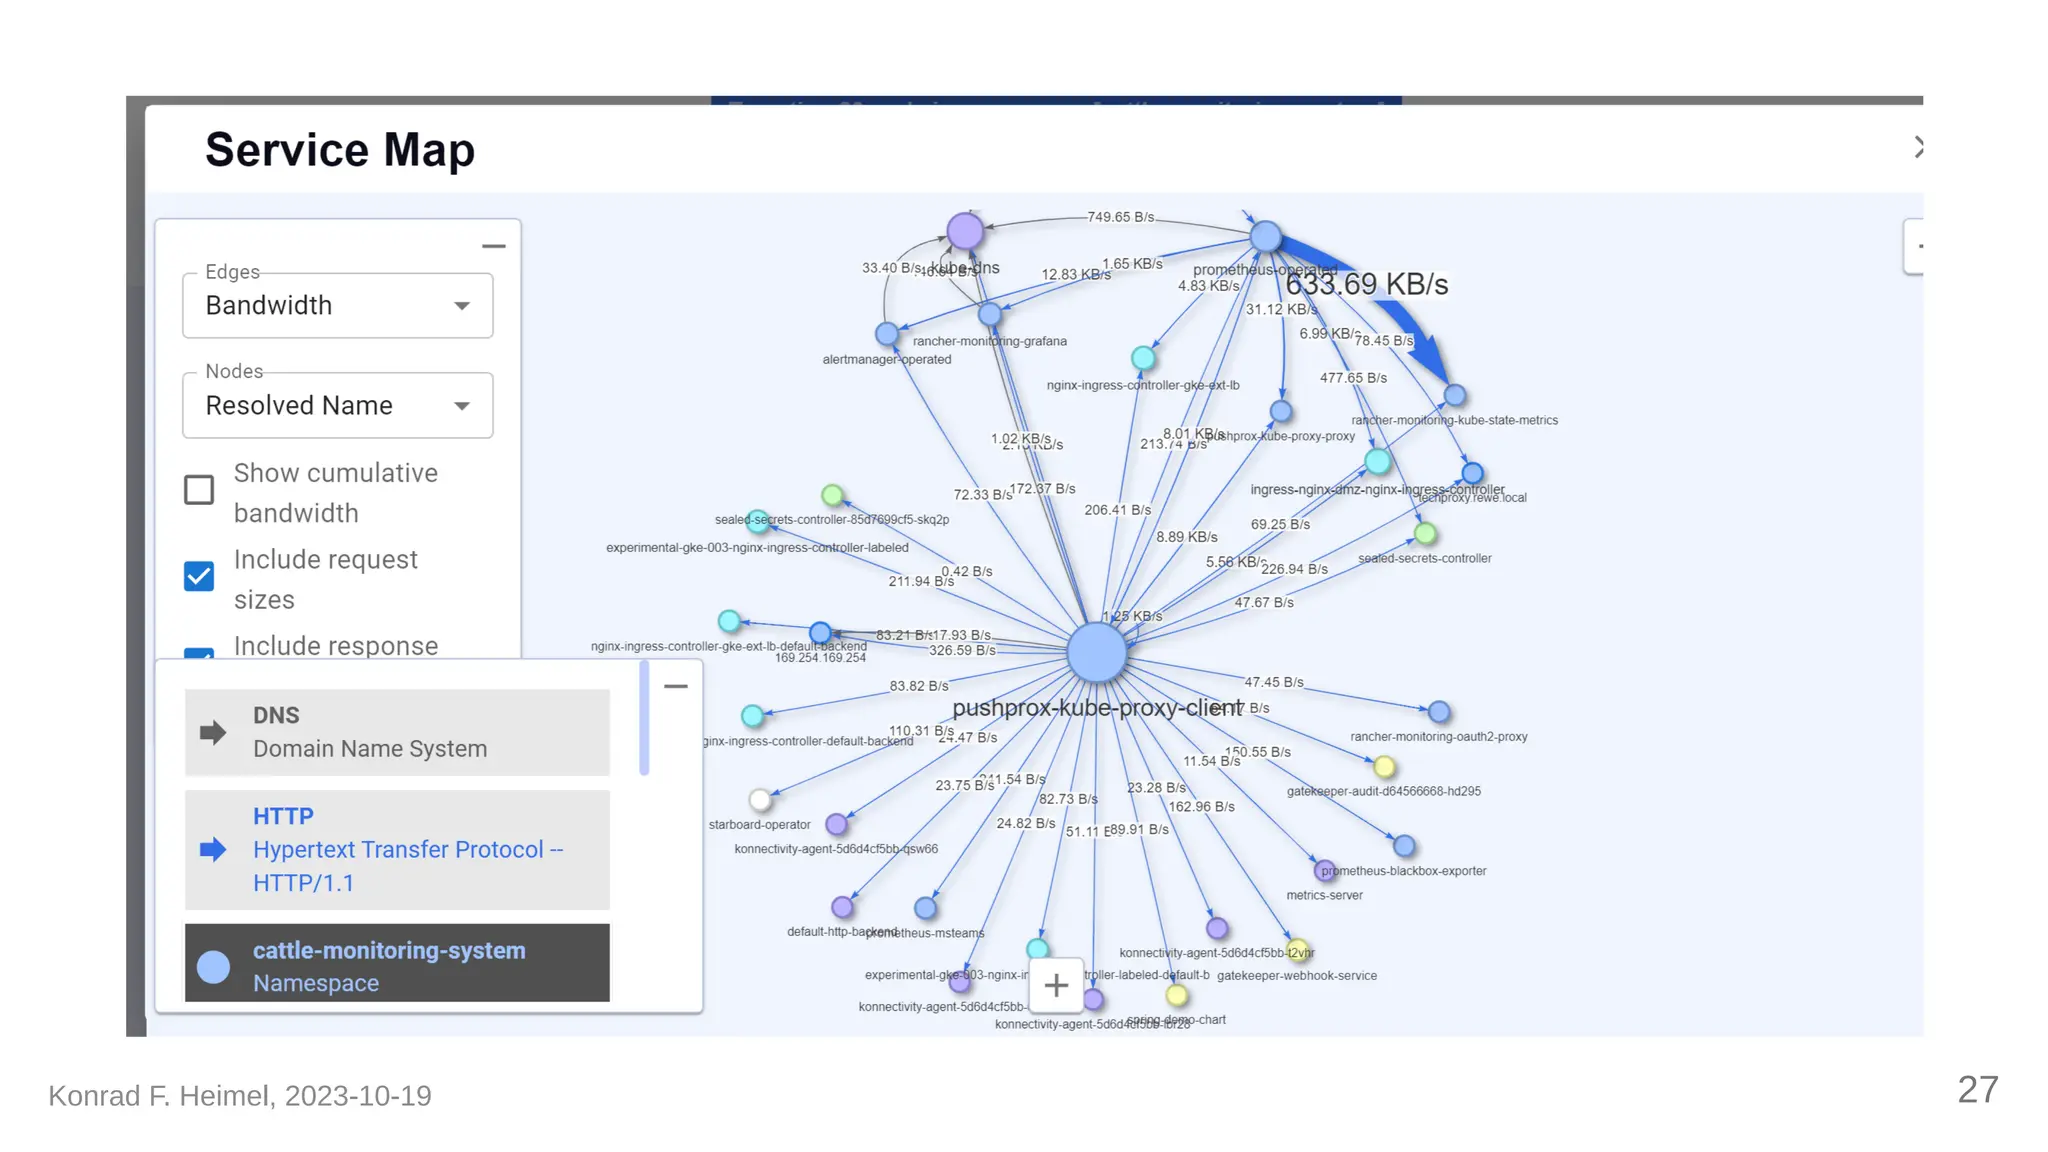Toggle Include response checkbox
Image resolution: width=2048 pixels, height=1152 pixels.
click(199, 652)
